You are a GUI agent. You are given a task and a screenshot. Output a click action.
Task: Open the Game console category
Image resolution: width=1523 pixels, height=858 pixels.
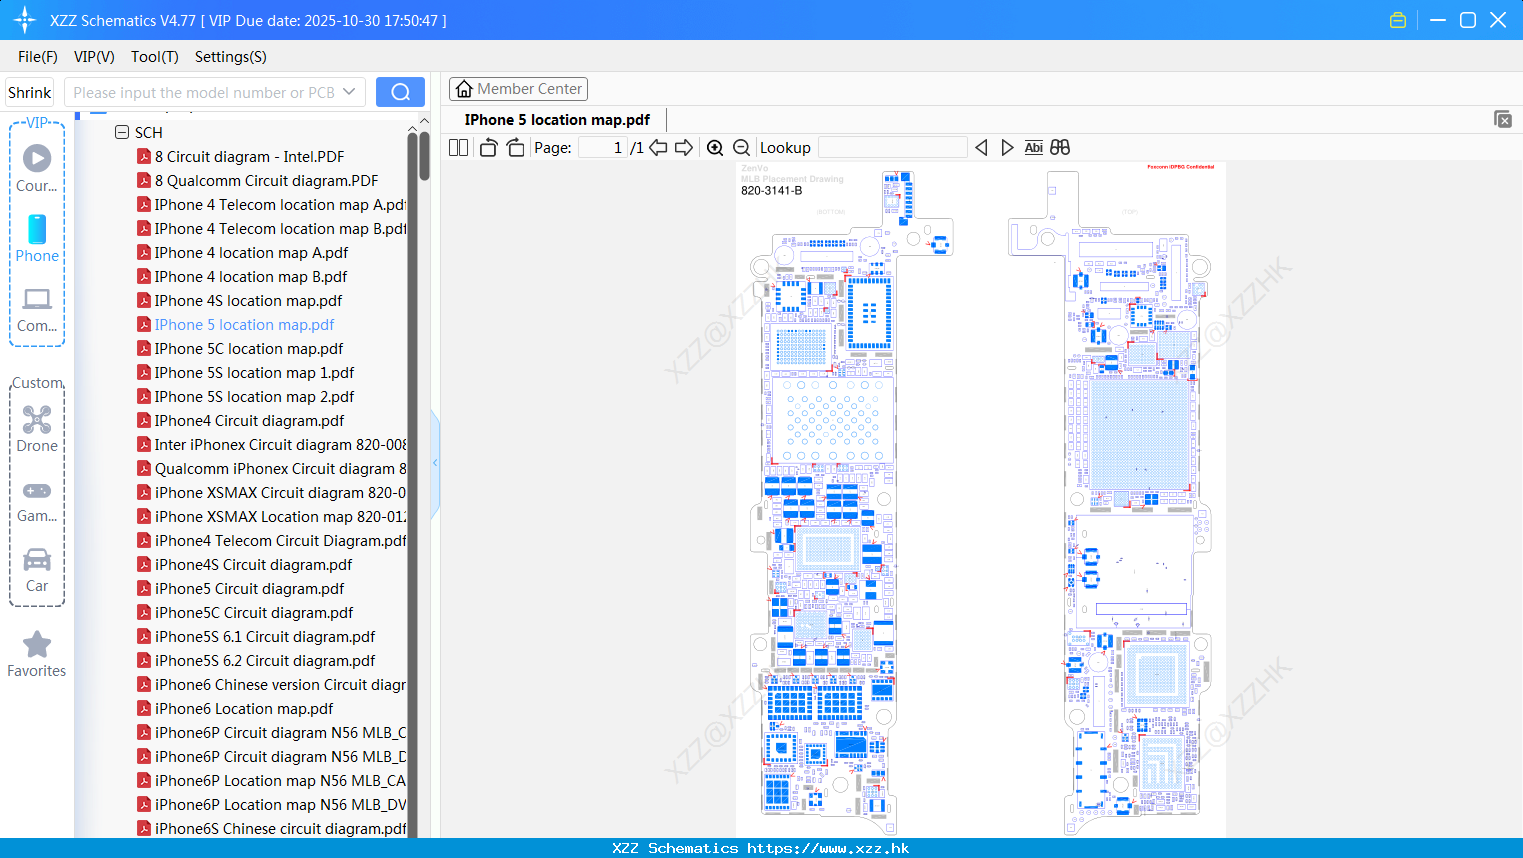pyautogui.click(x=37, y=500)
